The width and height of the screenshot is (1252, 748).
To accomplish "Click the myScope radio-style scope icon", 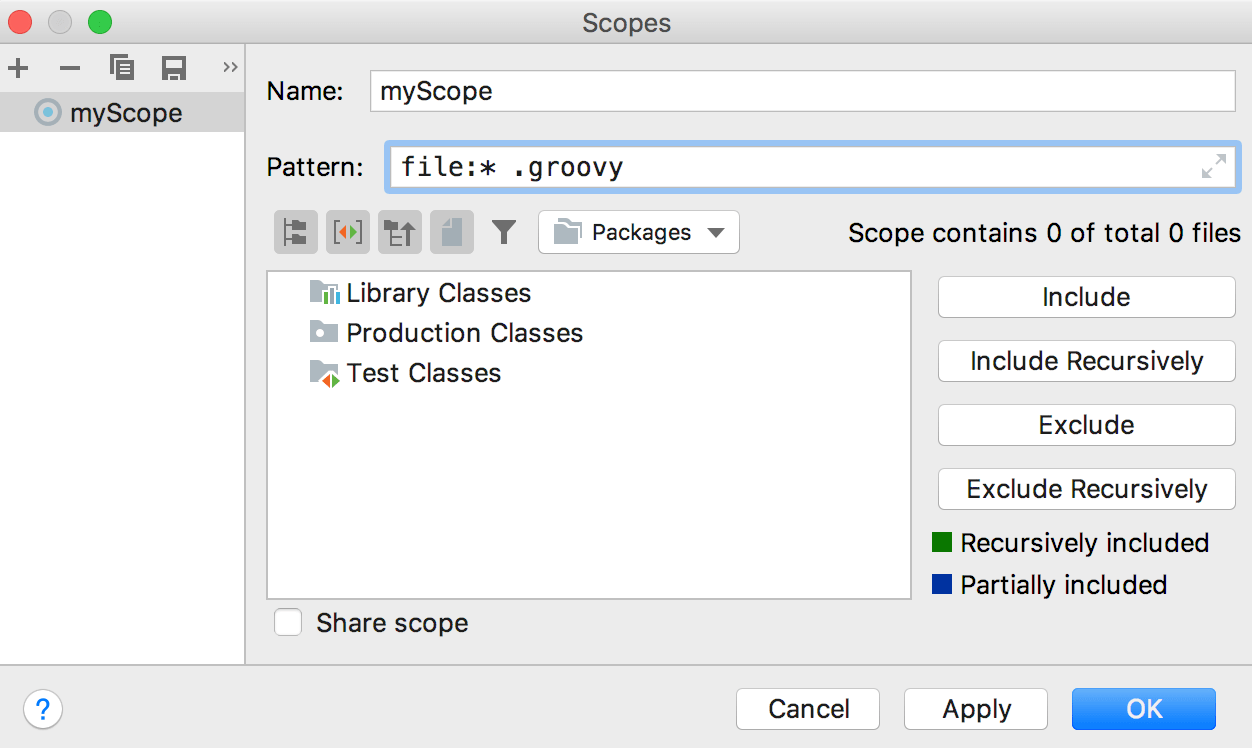I will (x=47, y=113).
